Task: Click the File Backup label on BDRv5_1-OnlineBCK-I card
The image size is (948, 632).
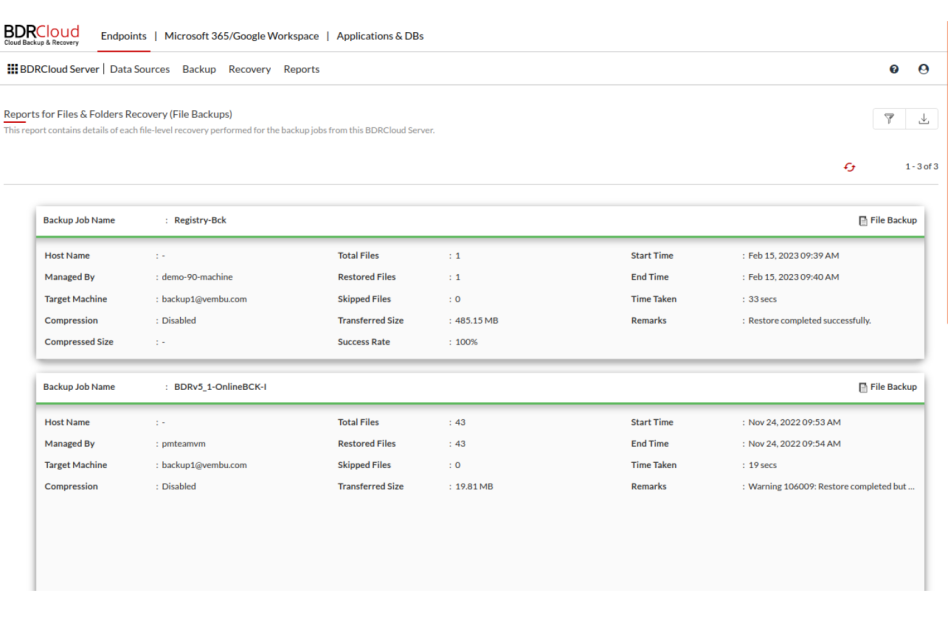Action: pos(894,386)
